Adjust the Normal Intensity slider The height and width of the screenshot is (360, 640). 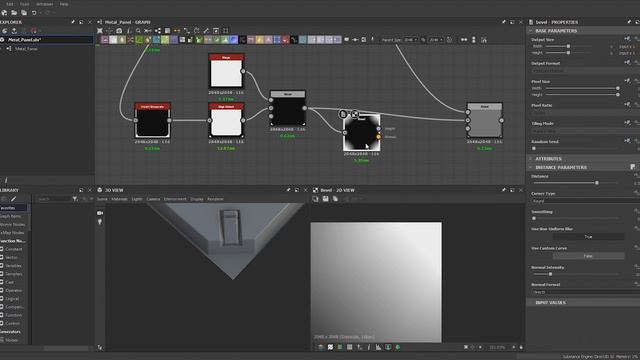coord(550,274)
